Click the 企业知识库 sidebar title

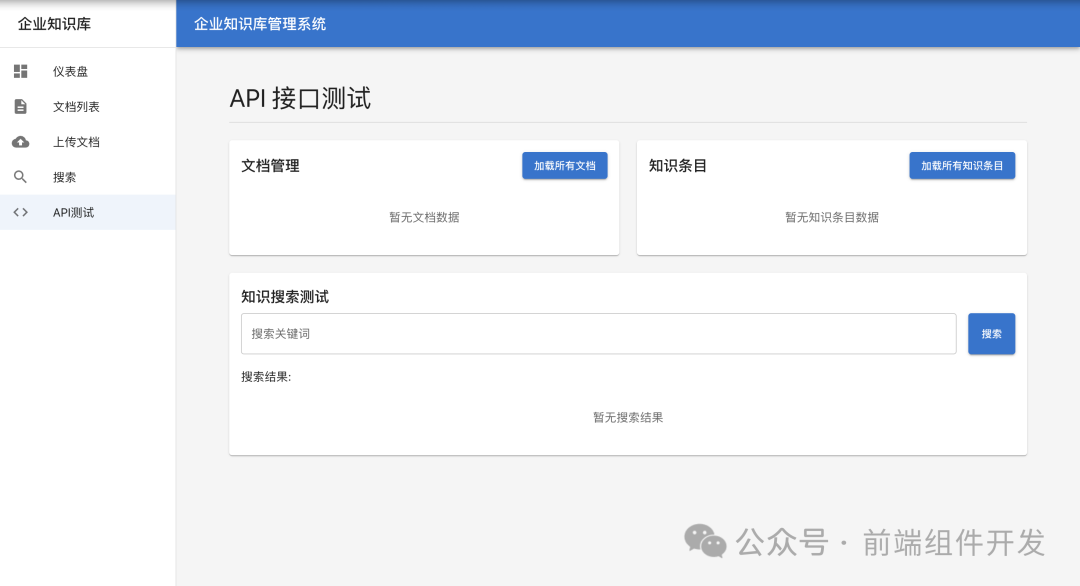[54, 24]
